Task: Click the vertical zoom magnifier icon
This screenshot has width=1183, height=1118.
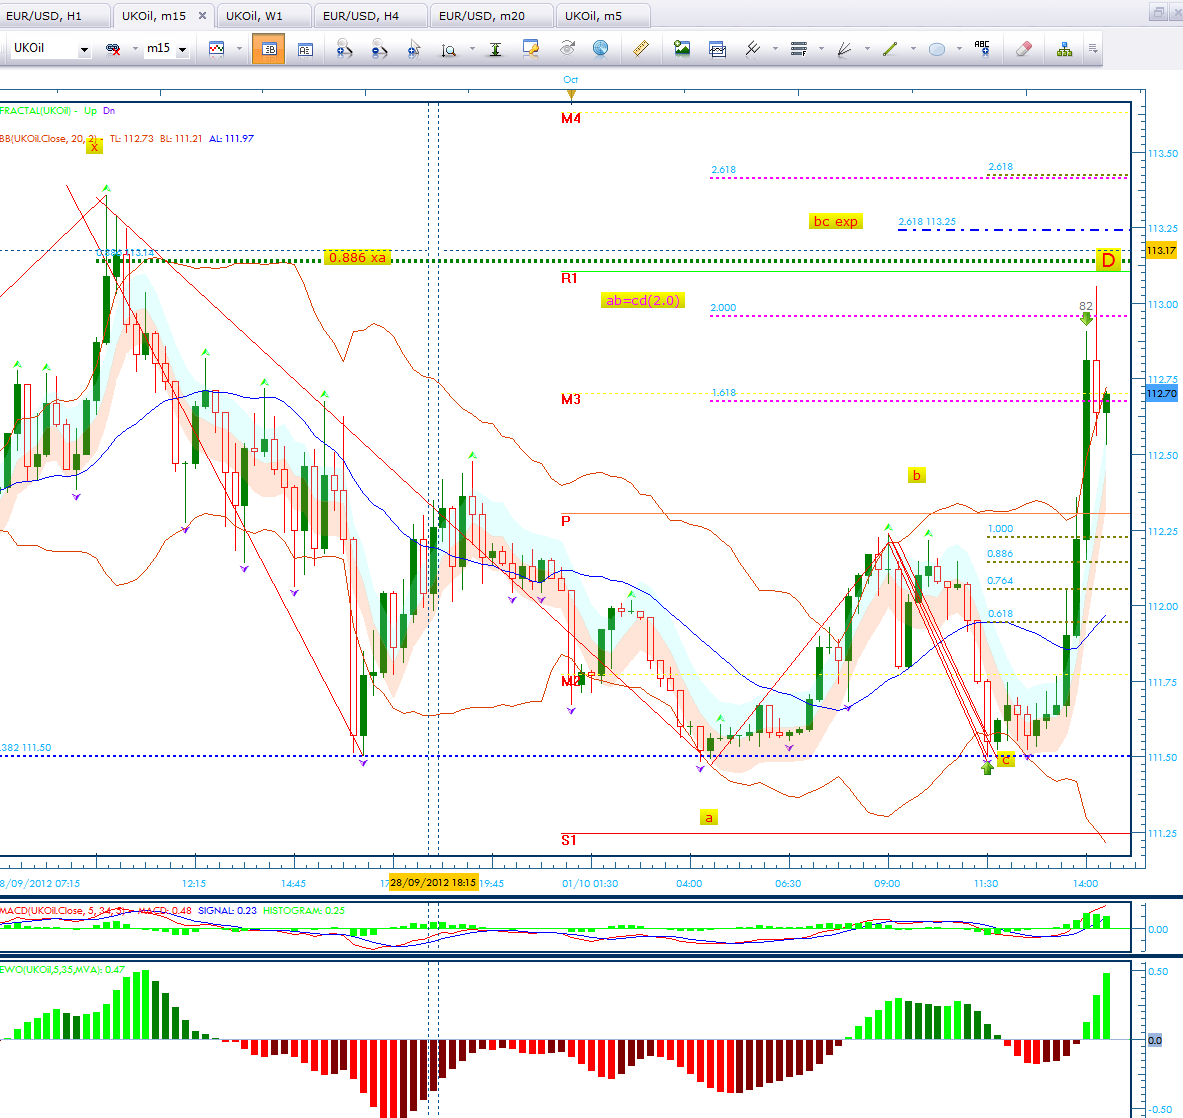Action: tap(449, 50)
